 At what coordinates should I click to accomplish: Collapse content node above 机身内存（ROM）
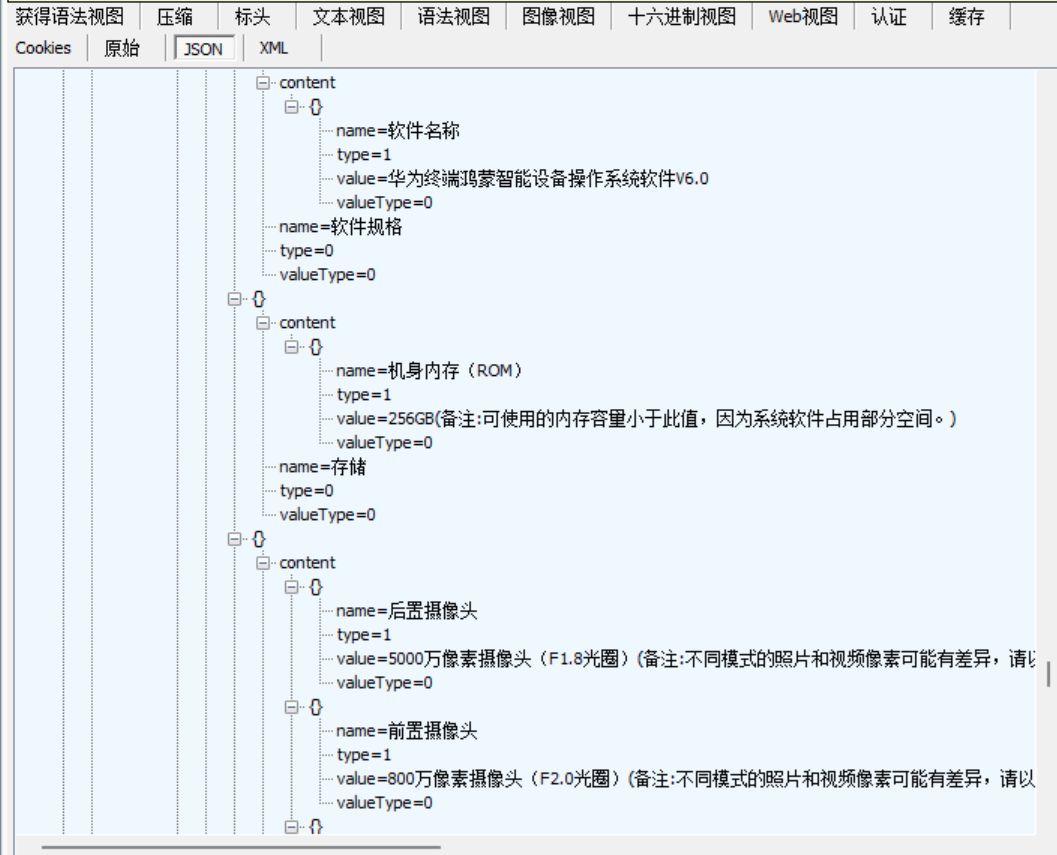click(x=263, y=323)
